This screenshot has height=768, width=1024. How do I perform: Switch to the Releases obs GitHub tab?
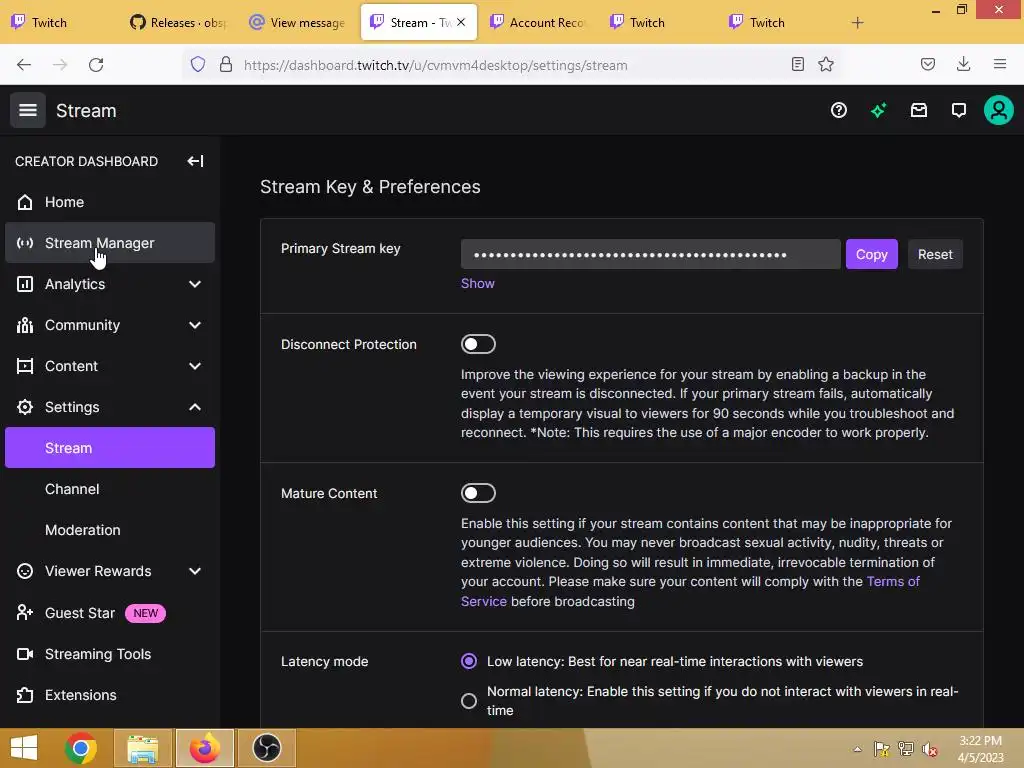178,23
